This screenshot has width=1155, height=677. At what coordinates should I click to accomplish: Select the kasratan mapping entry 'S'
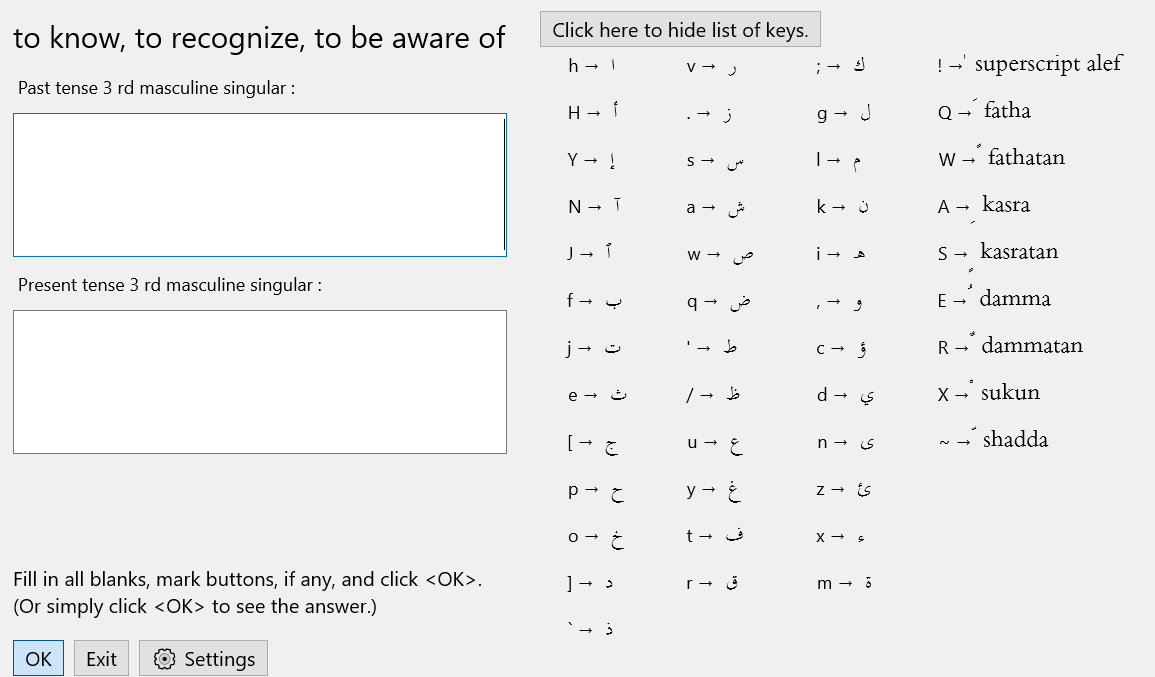[998, 251]
